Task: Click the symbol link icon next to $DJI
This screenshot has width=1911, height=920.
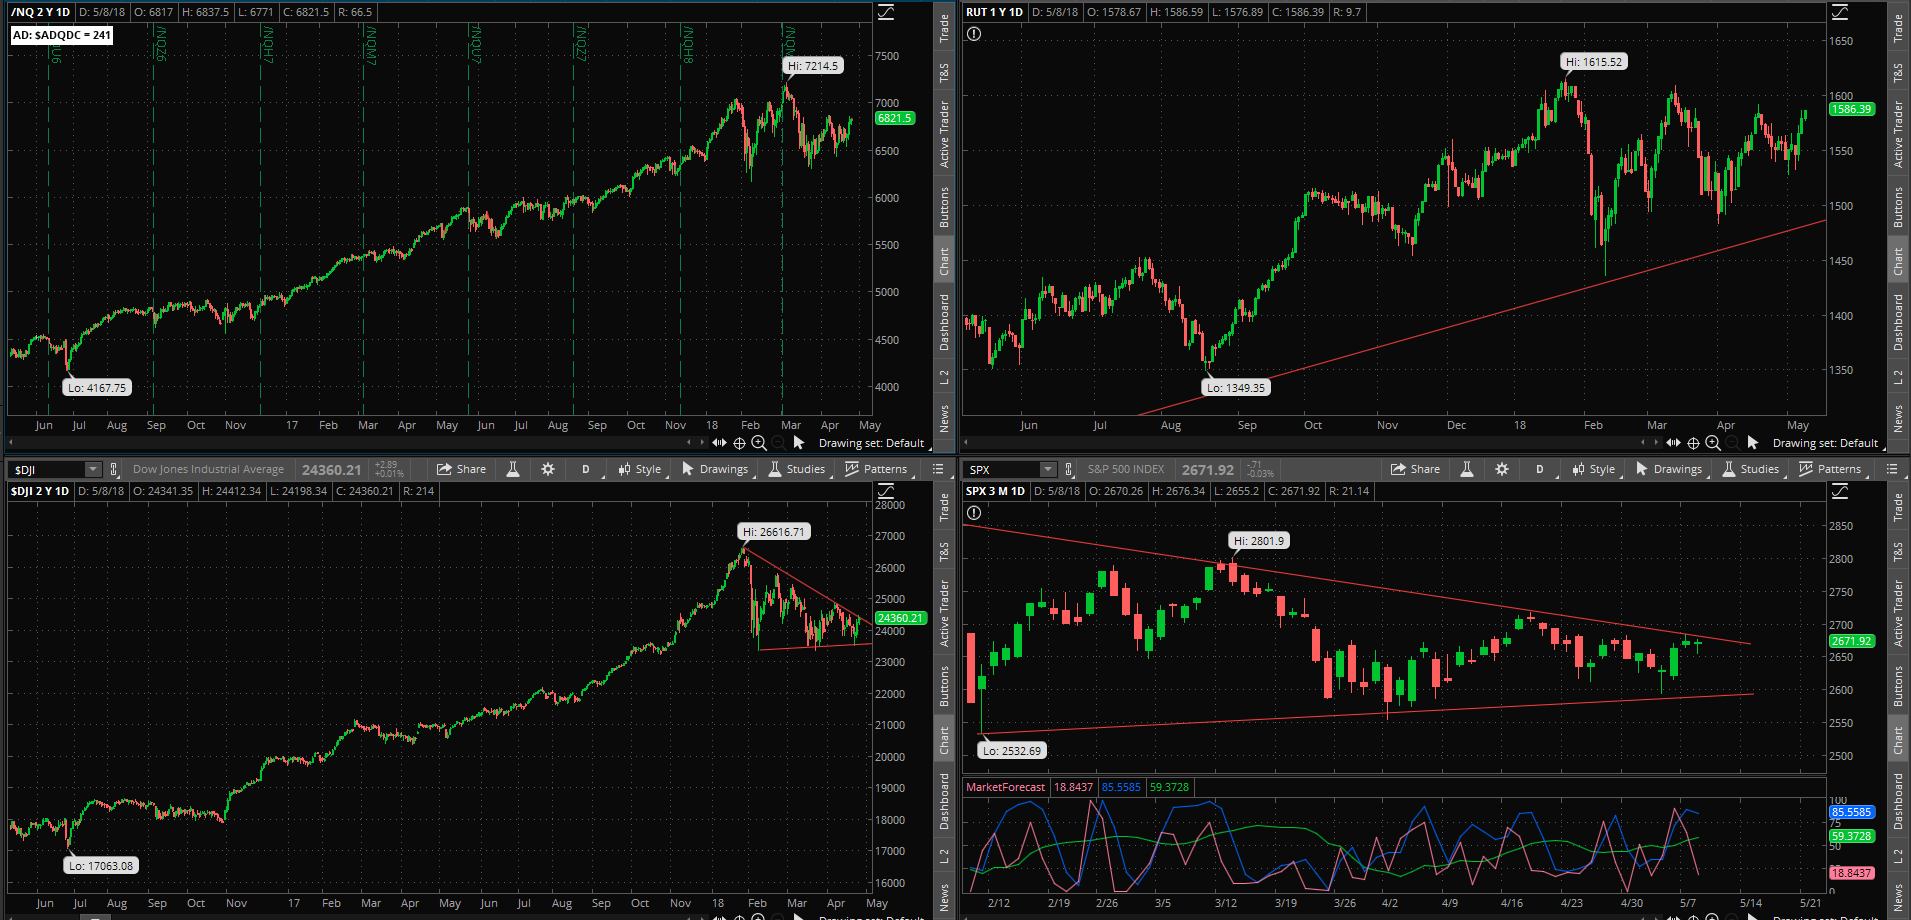Action: tap(114, 469)
